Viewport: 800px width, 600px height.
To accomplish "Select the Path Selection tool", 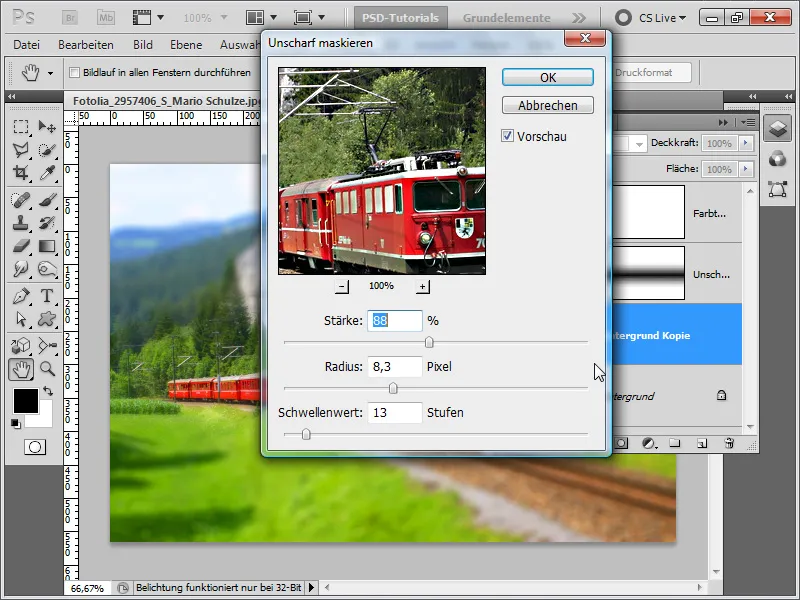I will [21, 319].
